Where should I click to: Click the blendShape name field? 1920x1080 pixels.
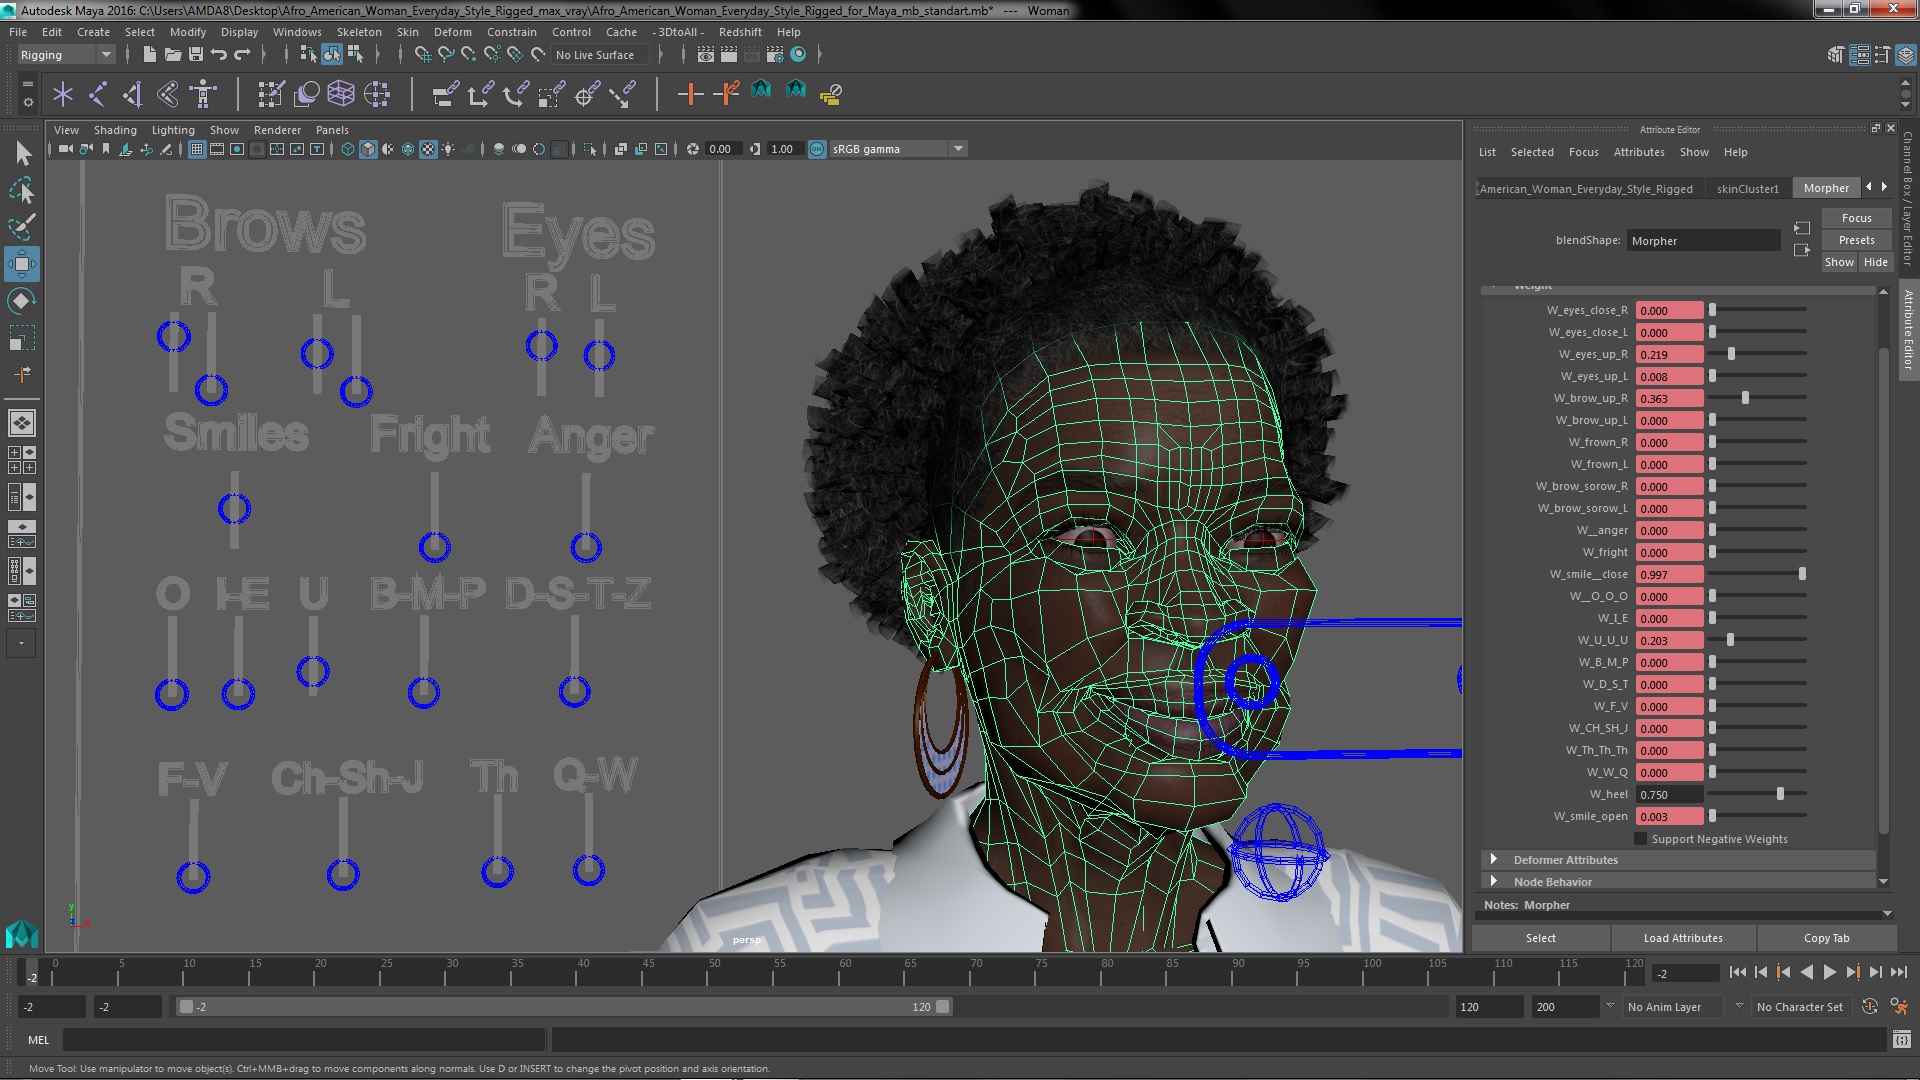[1703, 241]
